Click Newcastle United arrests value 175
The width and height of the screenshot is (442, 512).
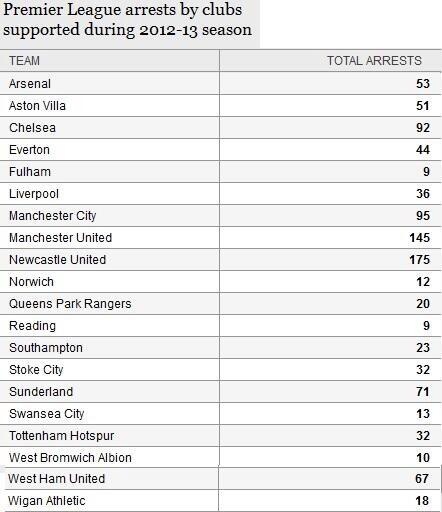(x=420, y=260)
